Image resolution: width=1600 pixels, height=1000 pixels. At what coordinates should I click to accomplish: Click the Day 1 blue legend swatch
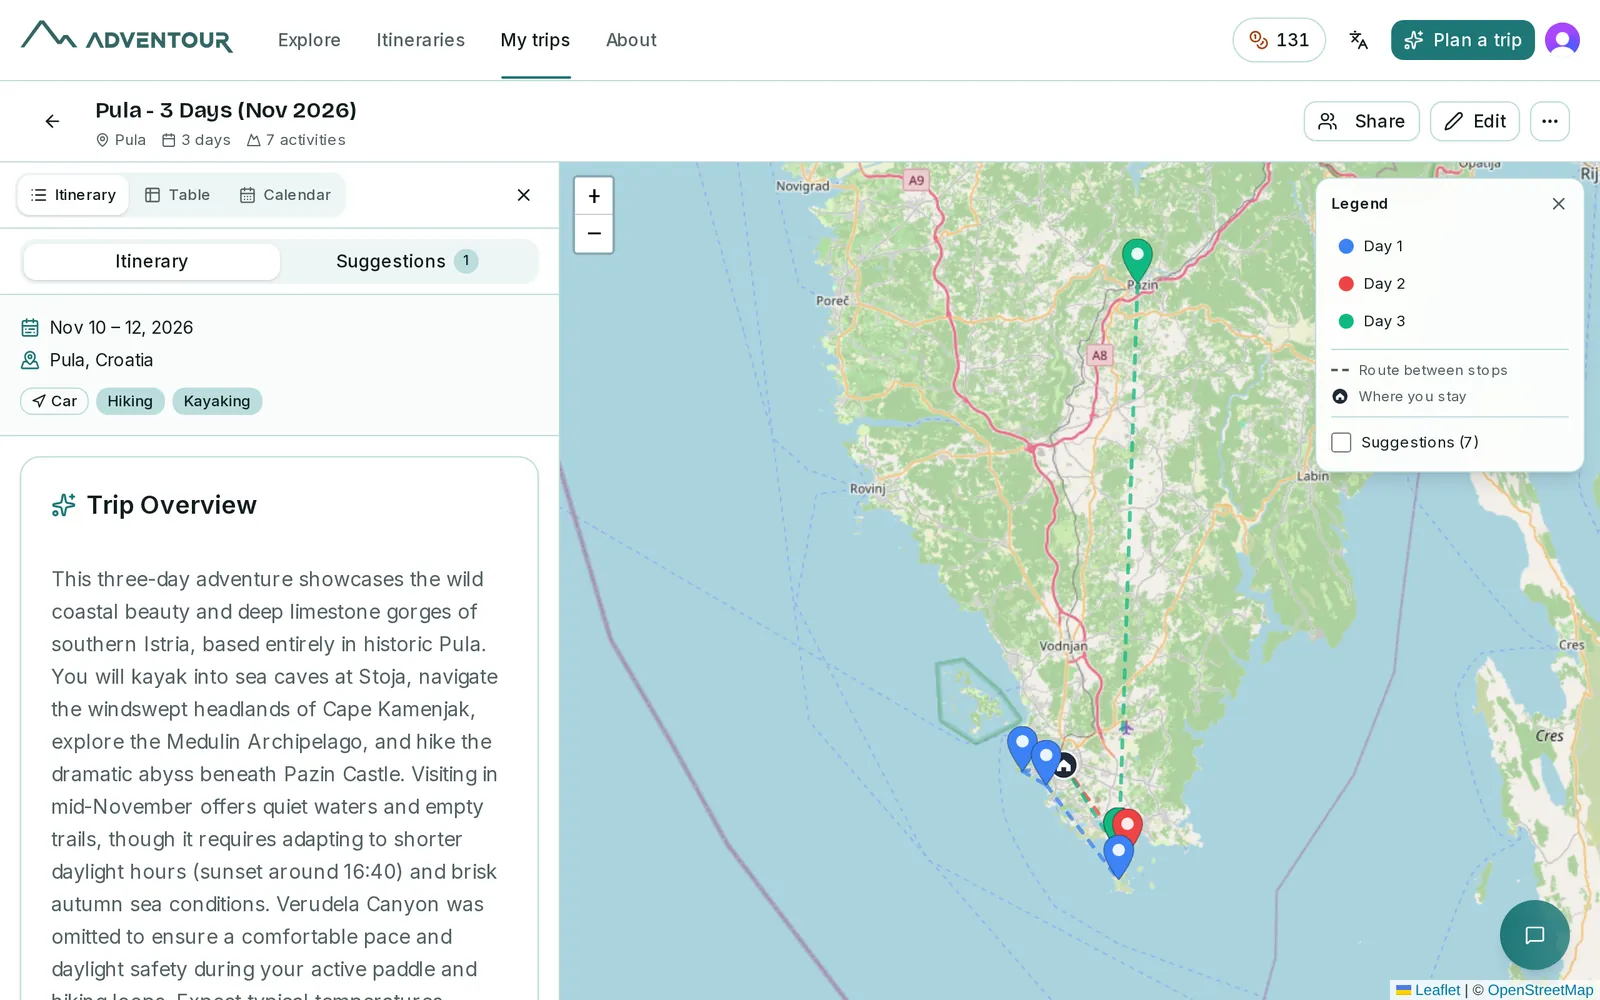point(1346,246)
